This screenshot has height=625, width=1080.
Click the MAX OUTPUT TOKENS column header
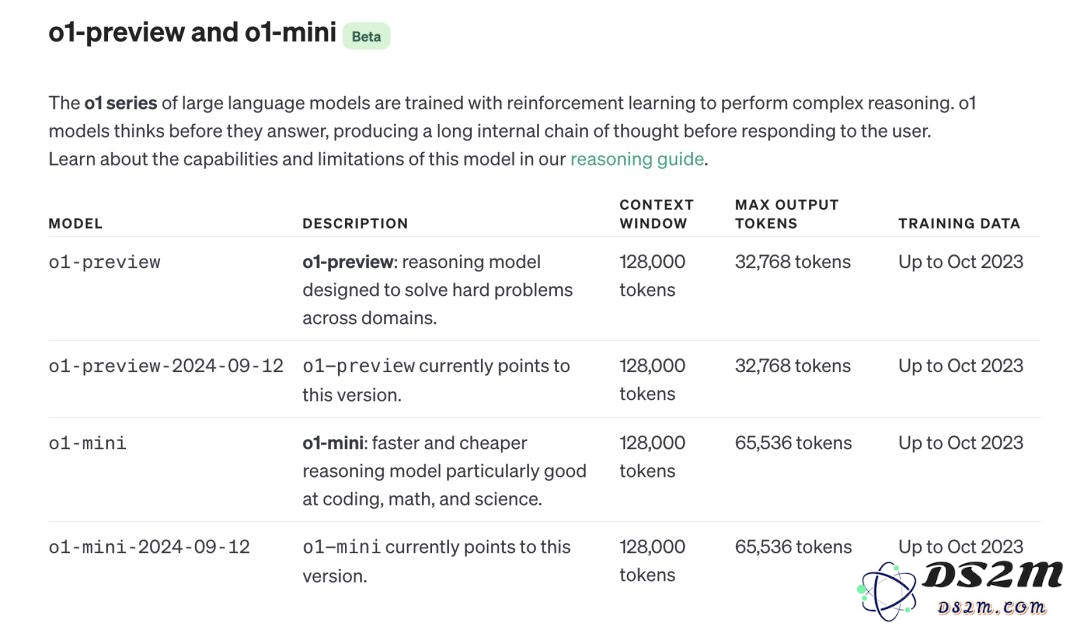787,214
